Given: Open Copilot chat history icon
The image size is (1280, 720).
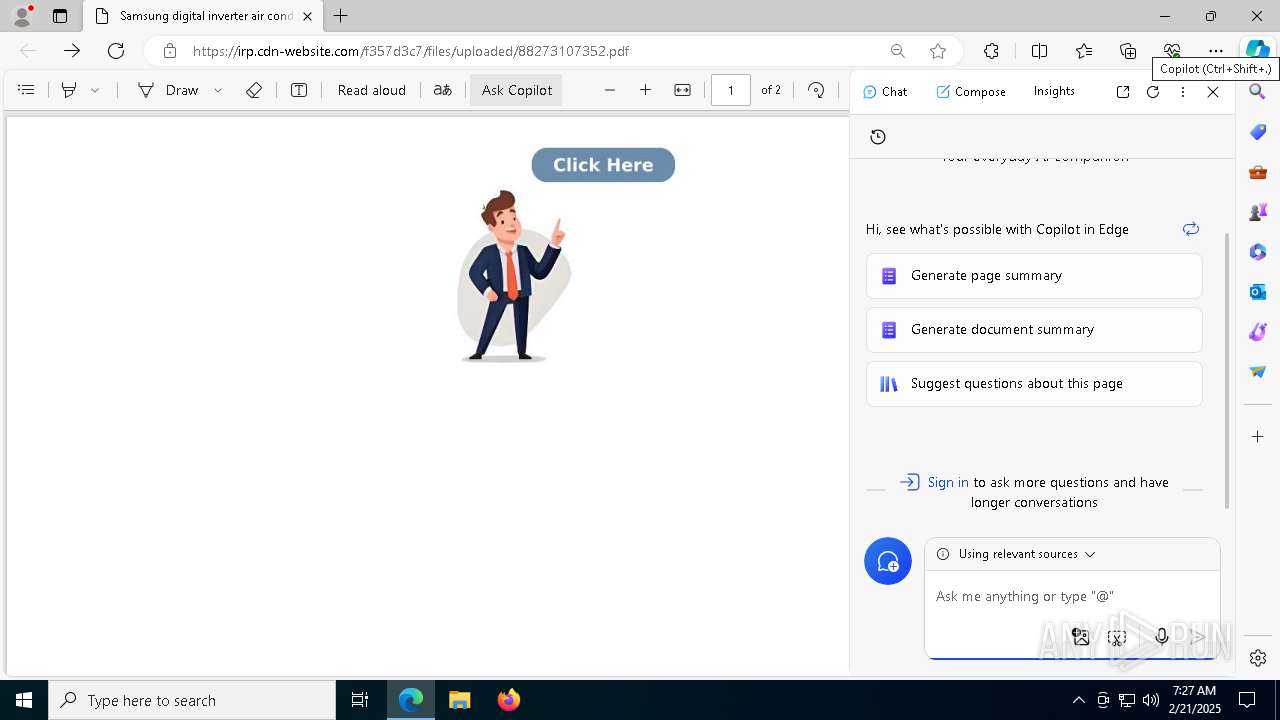Looking at the screenshot, I should [x=878, y=137].
